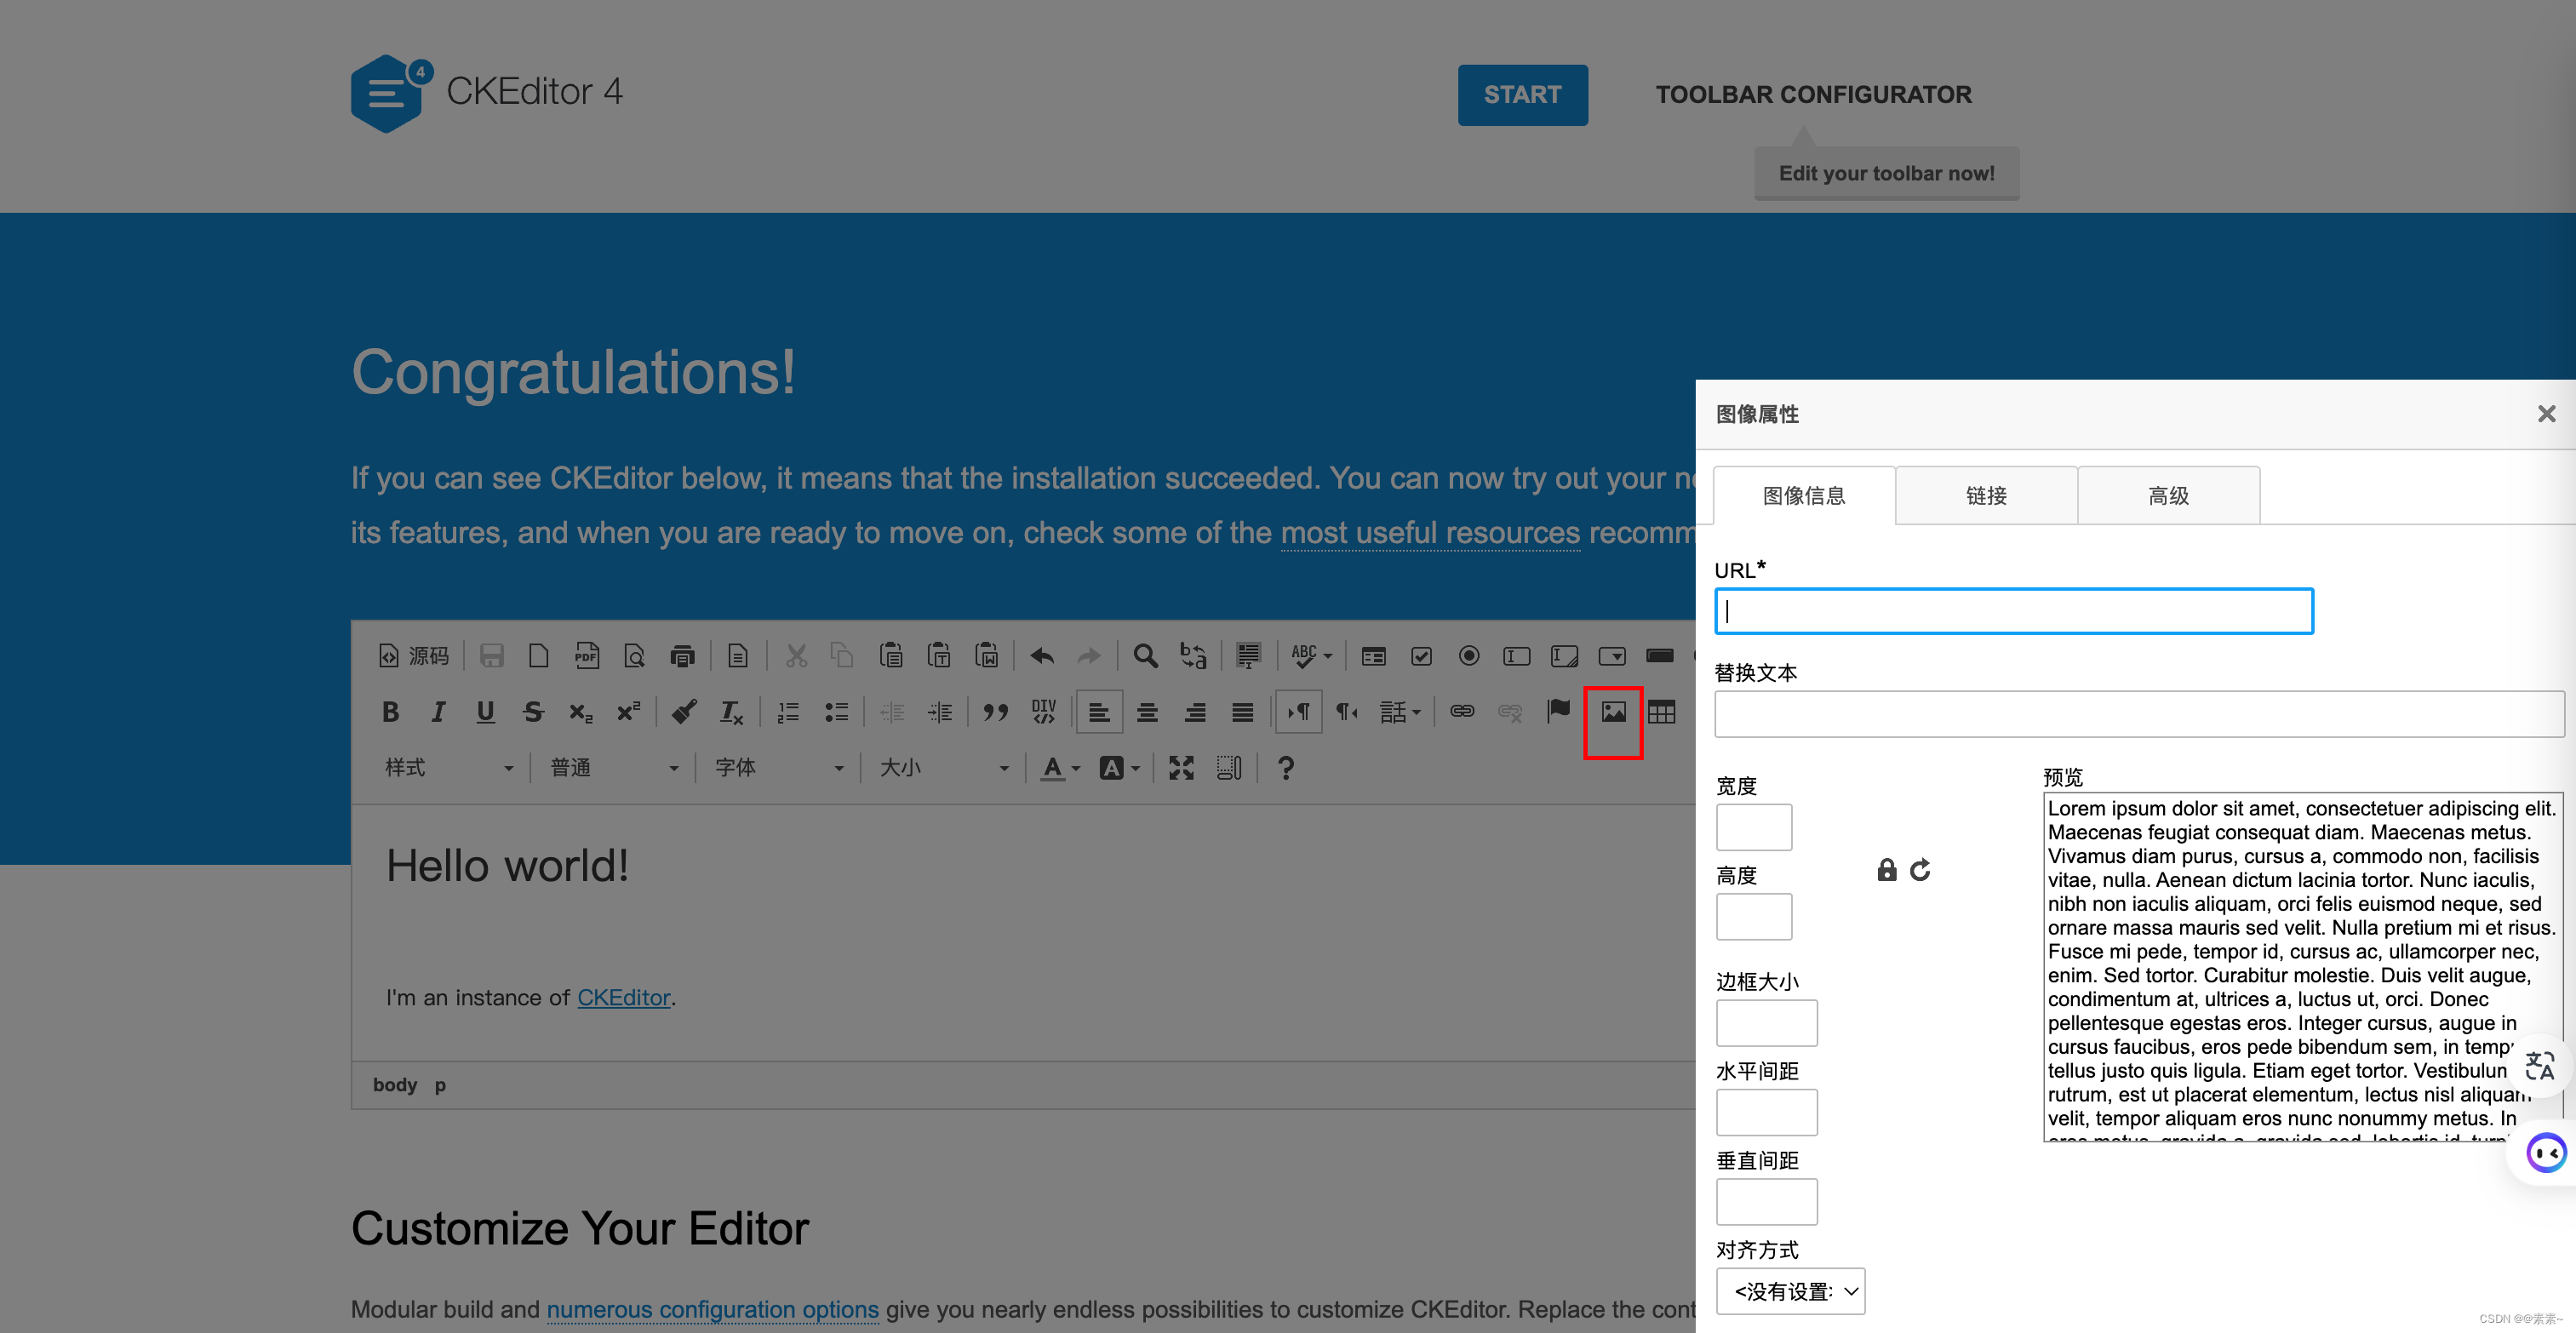Click the Copy Formatting paintbrush icon
Screen dimensions: 2576x1333
point(684,712)
